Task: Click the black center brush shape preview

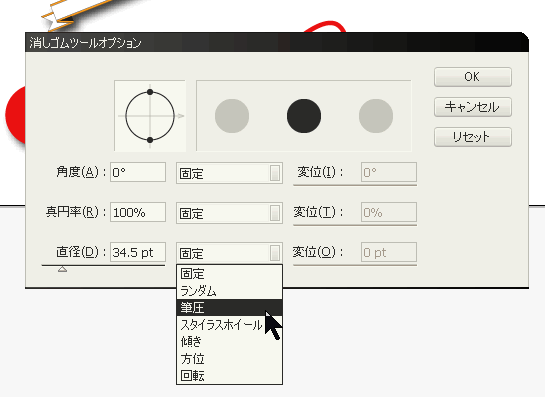Action: [x=304, y=116]
